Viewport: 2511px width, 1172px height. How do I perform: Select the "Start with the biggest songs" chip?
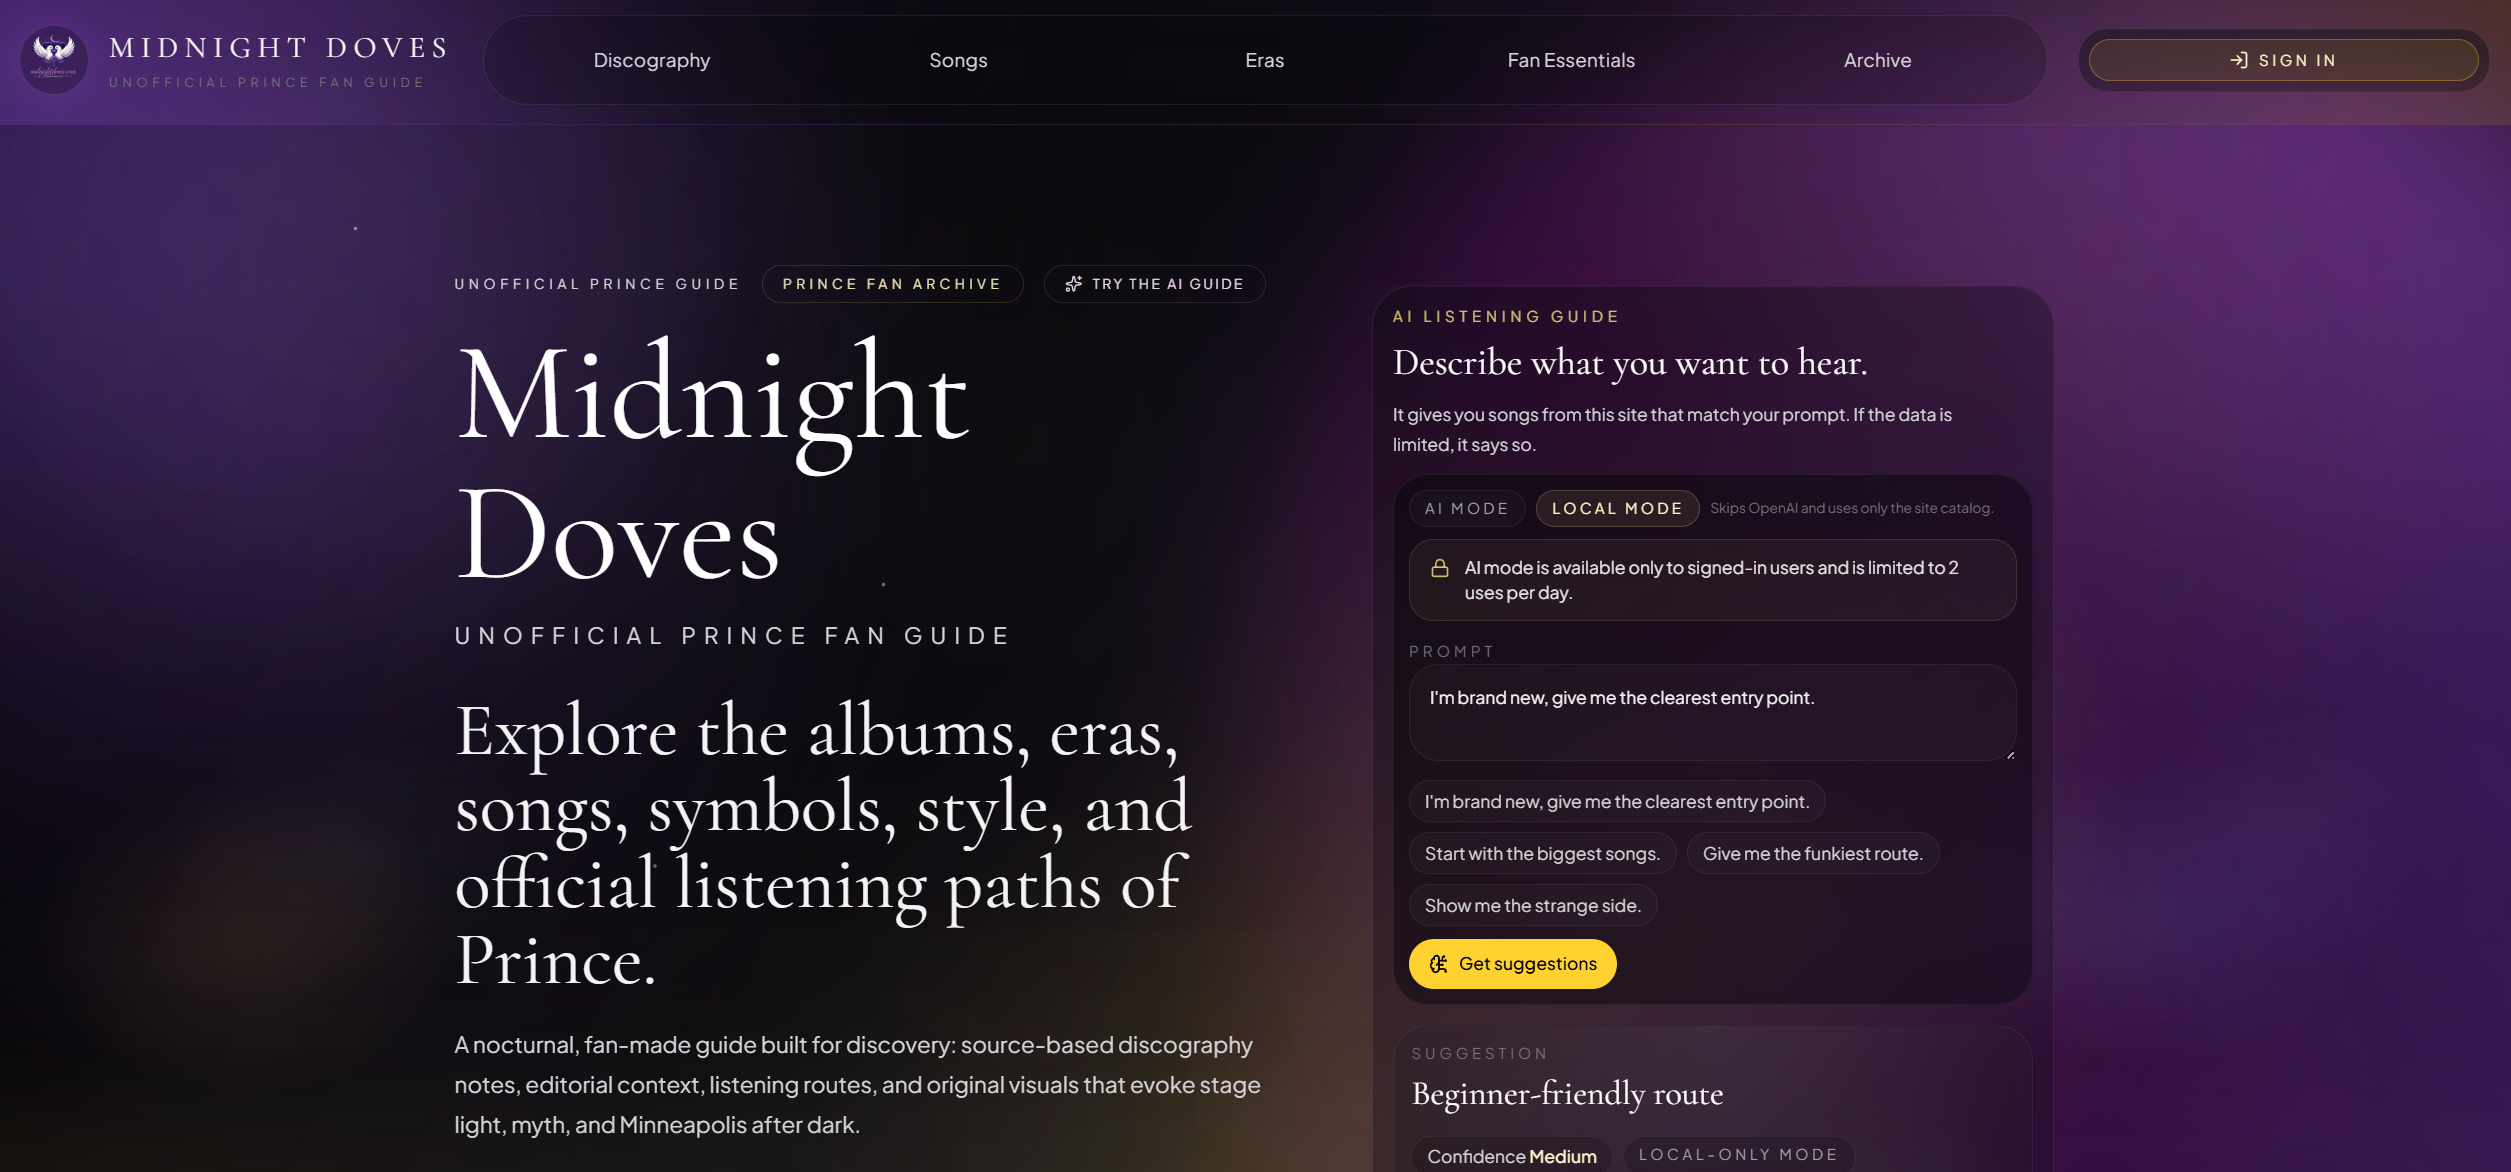[1541, 853]
